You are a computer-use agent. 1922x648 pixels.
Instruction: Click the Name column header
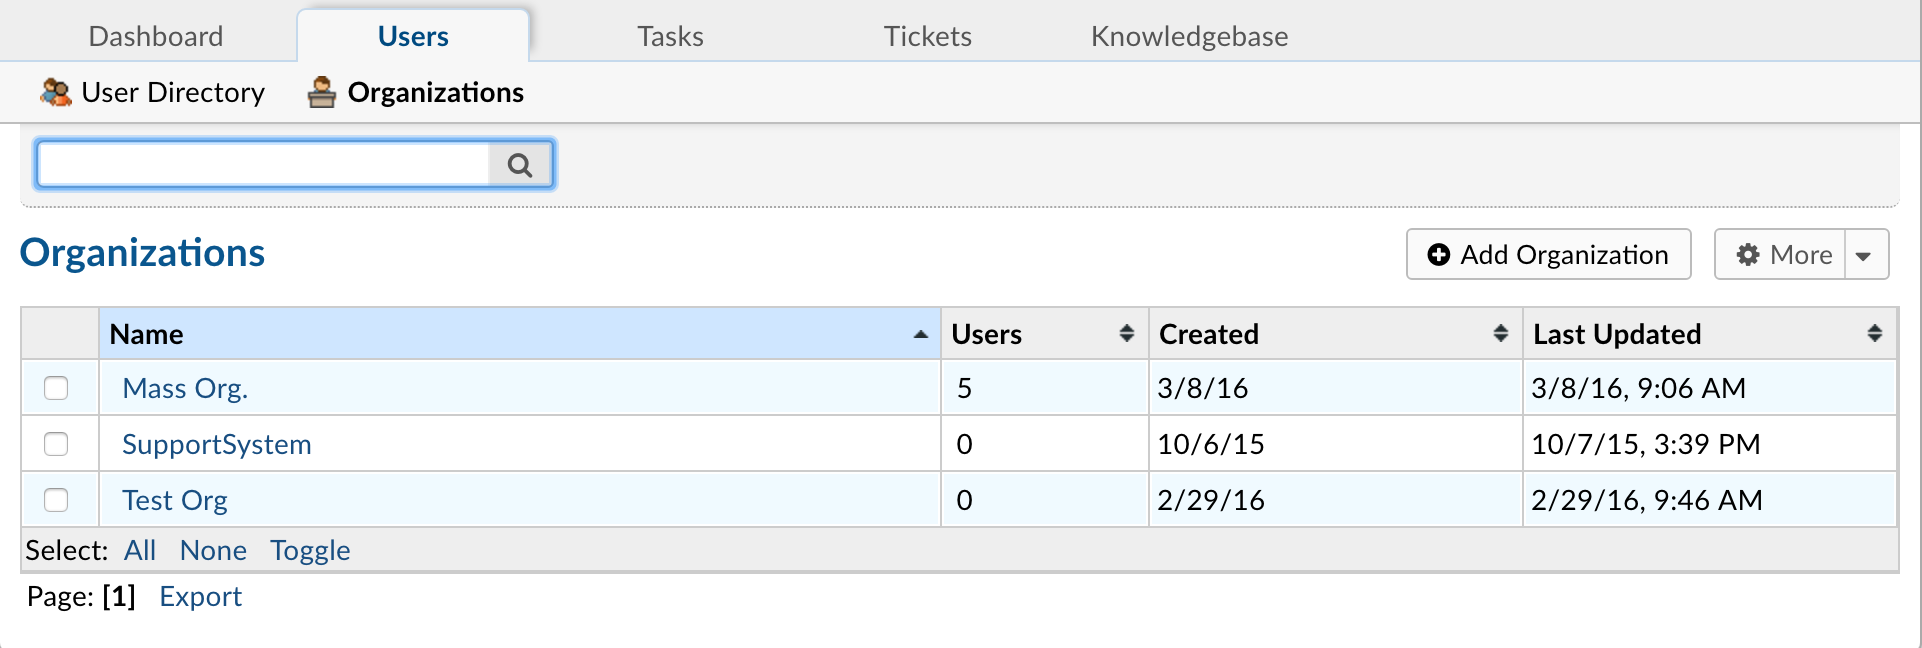point(520,334)
